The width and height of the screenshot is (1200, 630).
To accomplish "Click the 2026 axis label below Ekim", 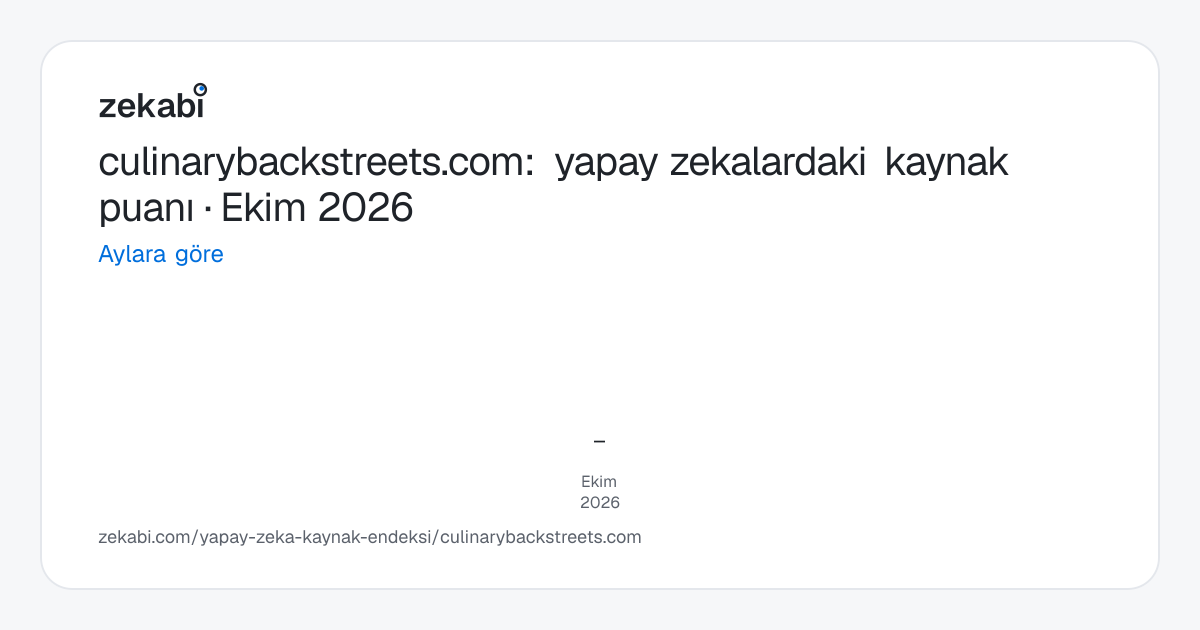I will (600, 502).
